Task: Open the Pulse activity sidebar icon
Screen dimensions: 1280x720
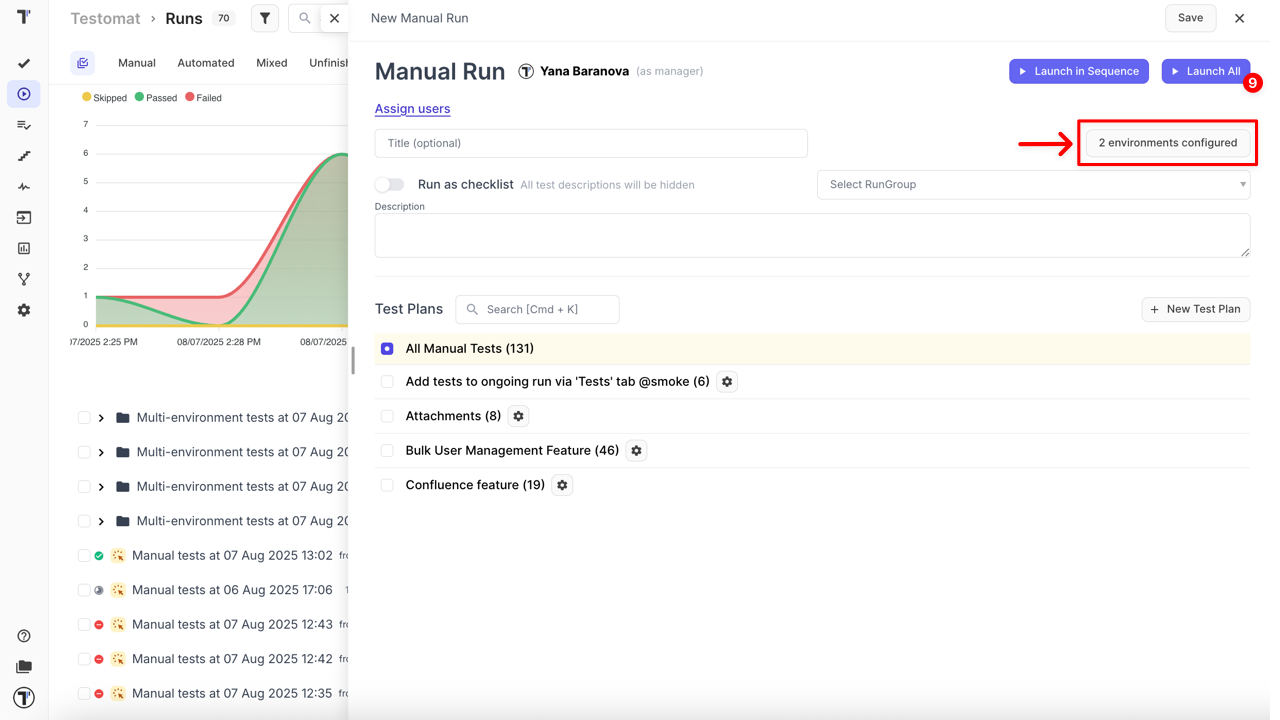Action: [x=24, y=187]
